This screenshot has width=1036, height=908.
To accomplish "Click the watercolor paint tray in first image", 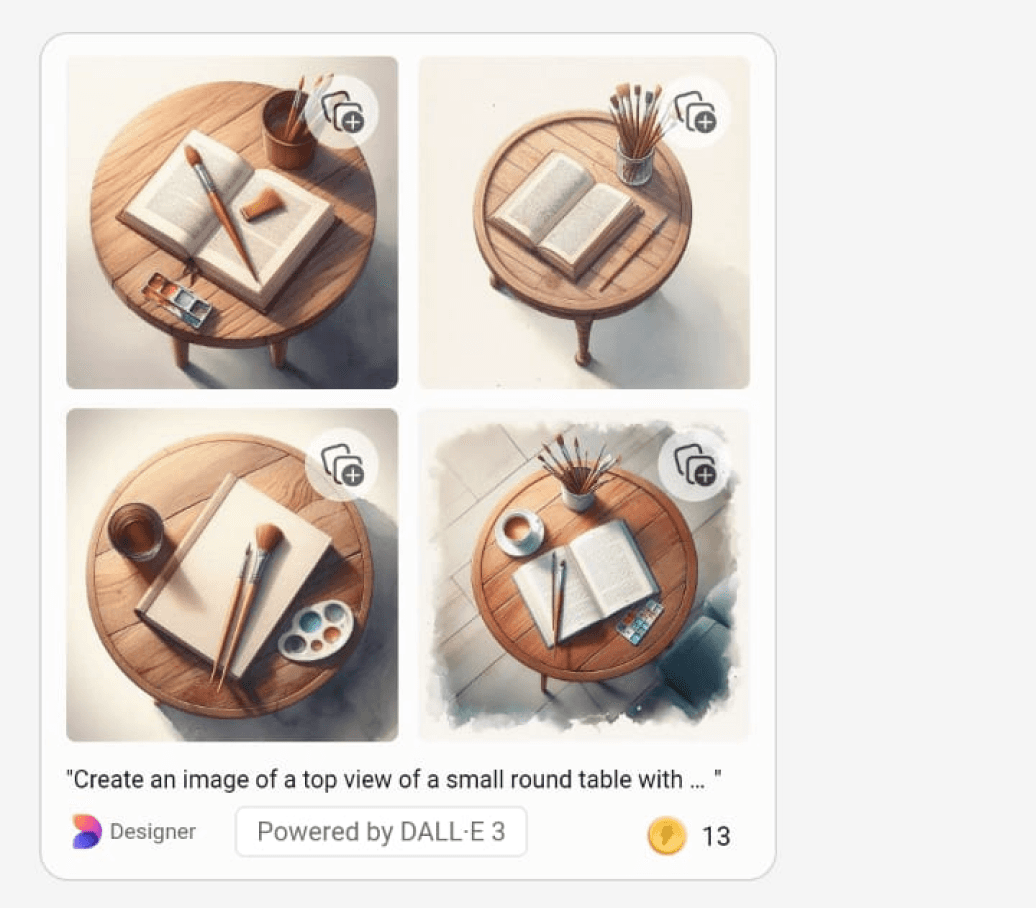I will pyautogui.click(x=177, y=301).
